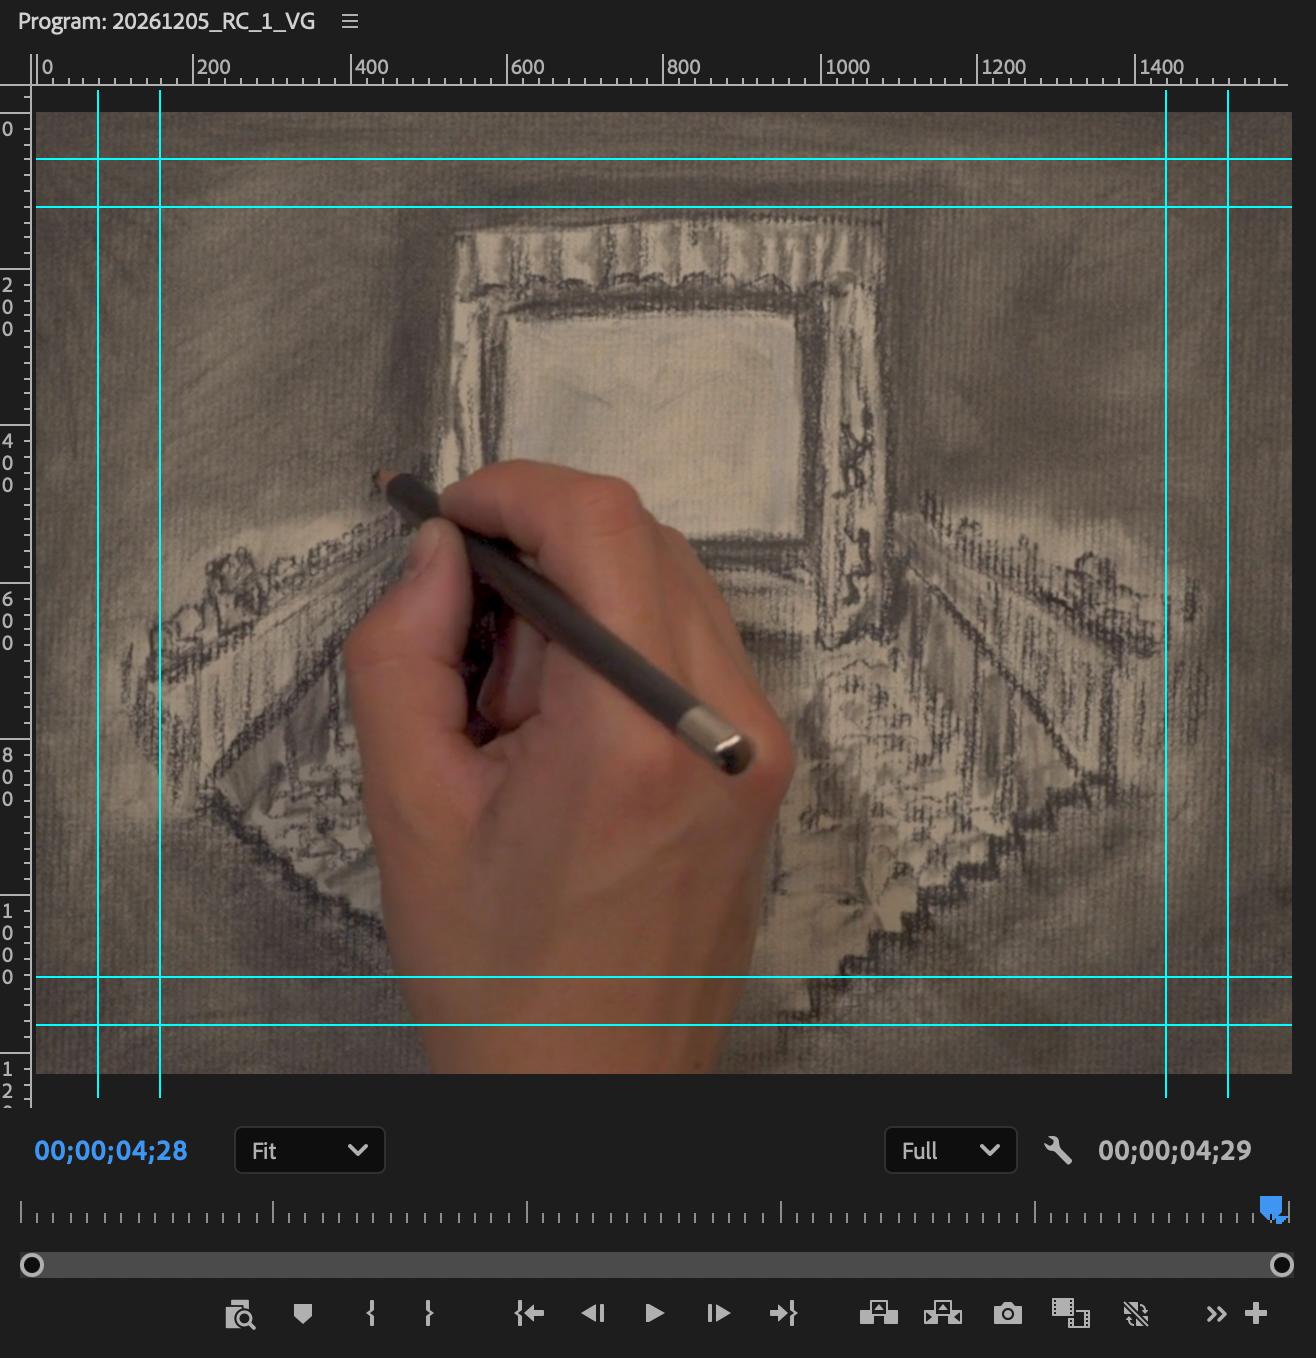Toggle the Comparison View button
Screen dimensions: 1316x1358
tap(1070, 1313)
